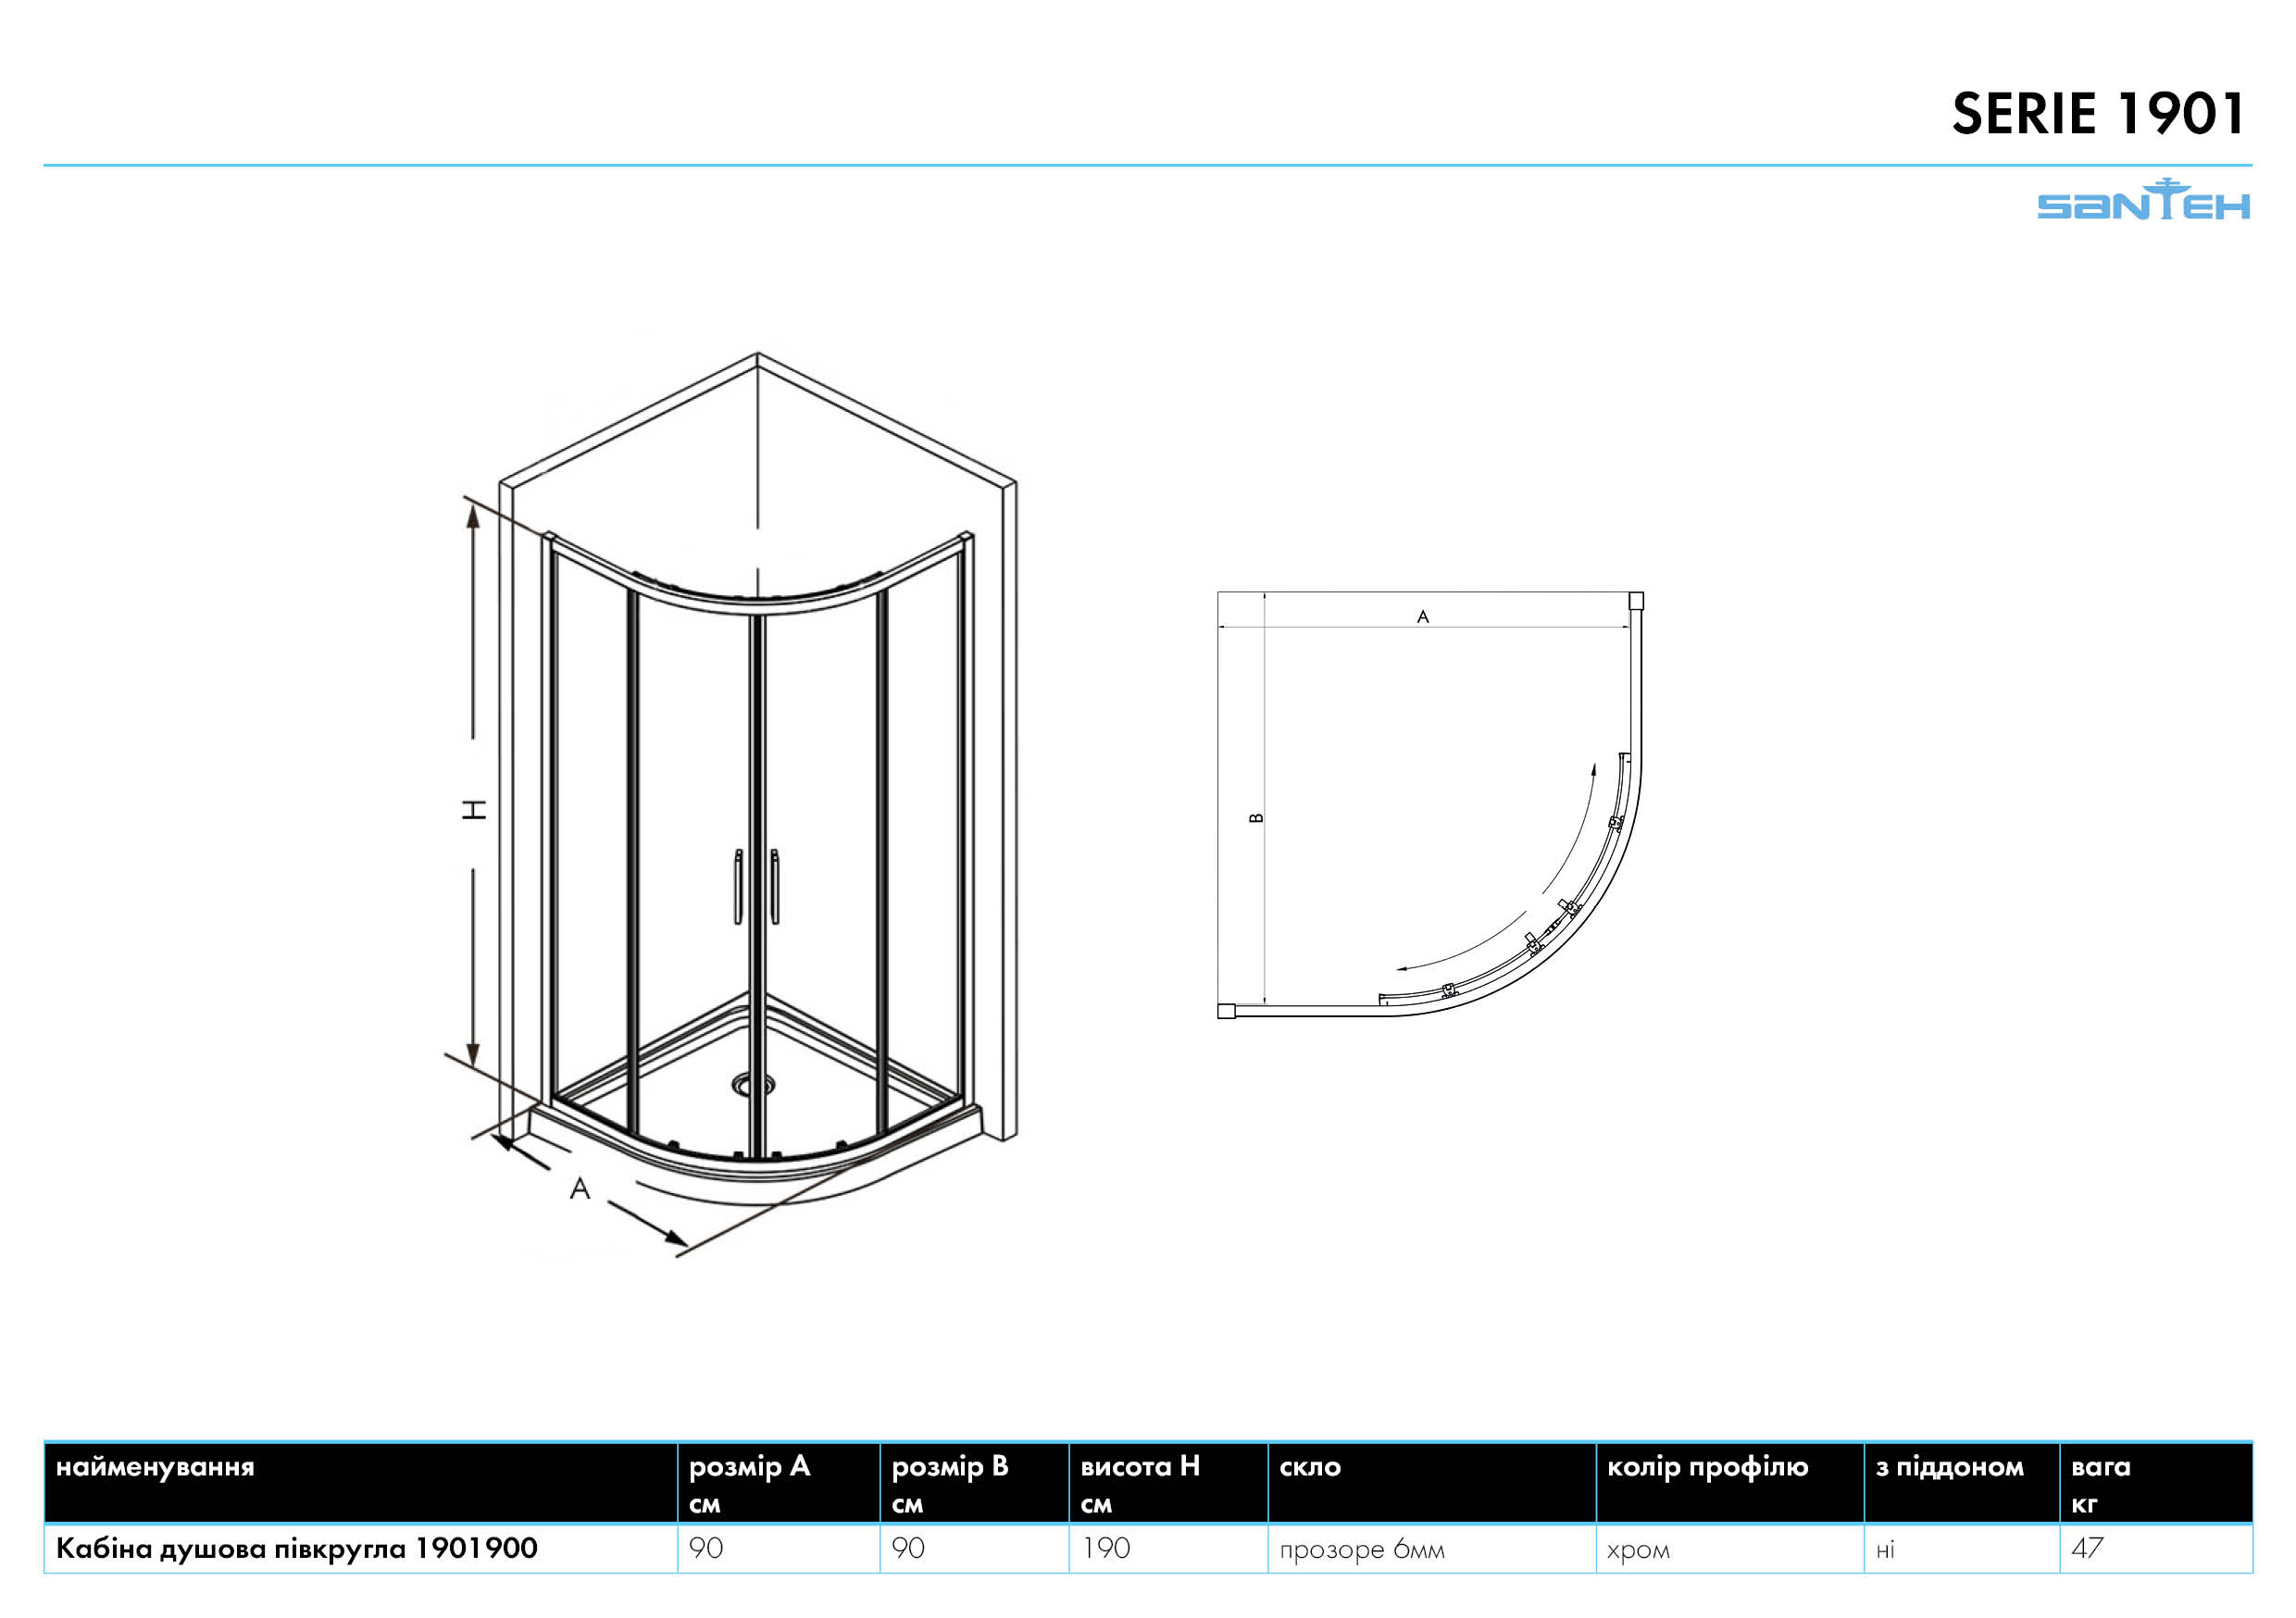Click the weight value 47 cell
The width and height of the screenshot is (2296, 1618).
tap(2086, 1548)
